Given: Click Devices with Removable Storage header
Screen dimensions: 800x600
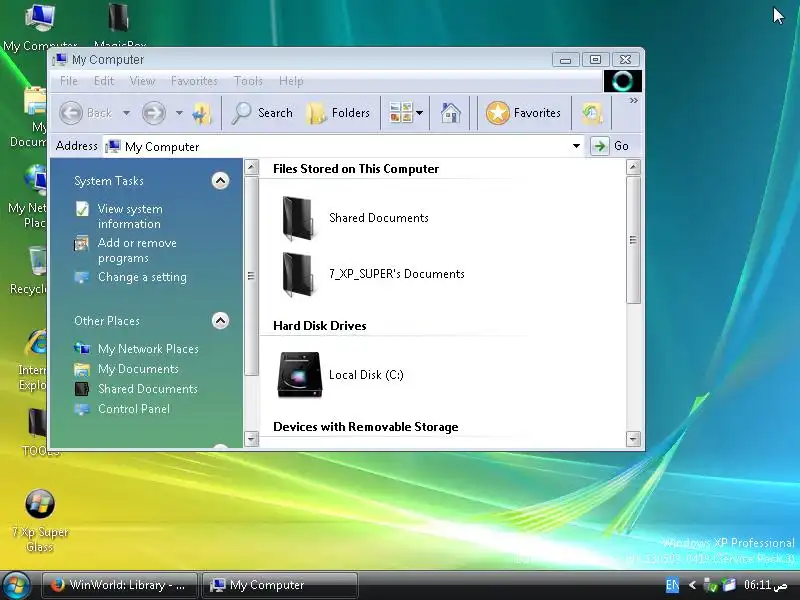Looking at the screenshot, I should tap(366, 427).
